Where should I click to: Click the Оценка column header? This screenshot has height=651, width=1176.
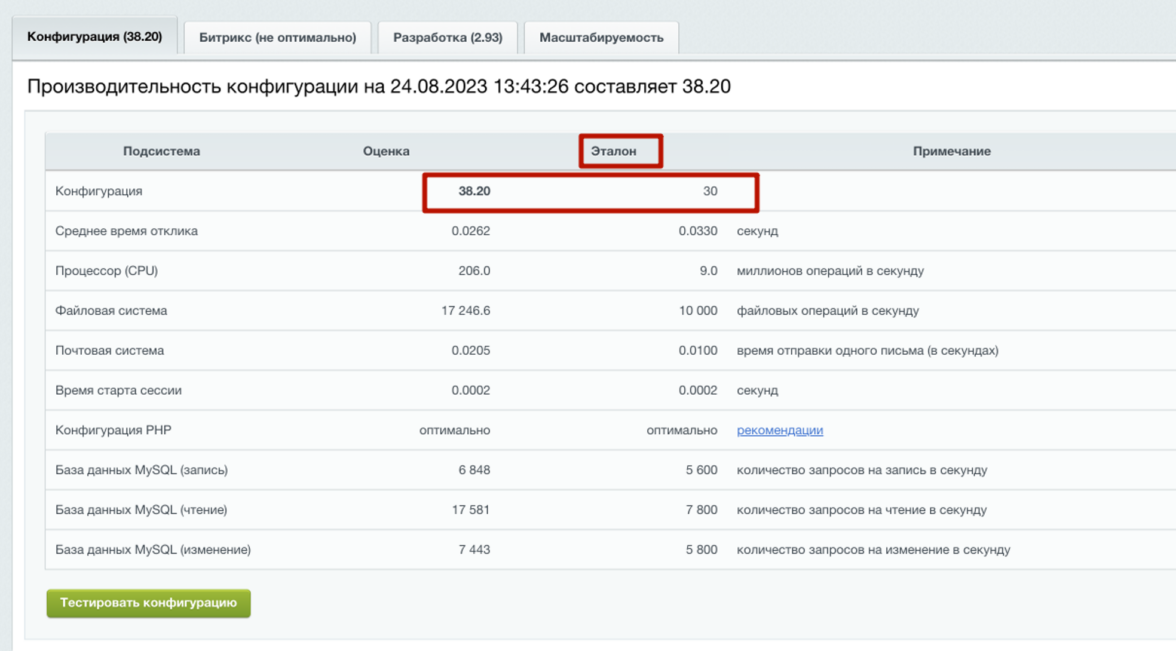[386, 151]
